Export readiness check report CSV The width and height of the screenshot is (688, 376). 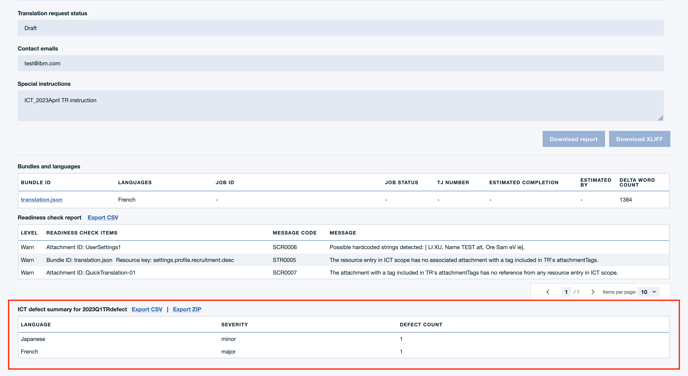pyautogui.click(x=103, y=218)
